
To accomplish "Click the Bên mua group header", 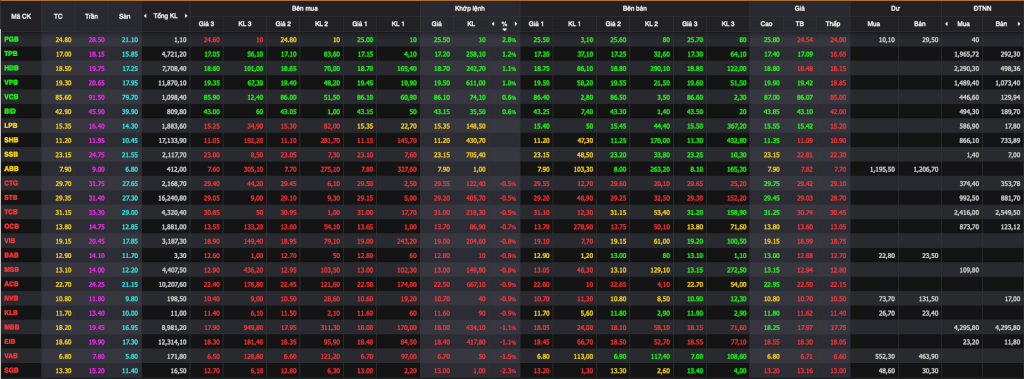I will click(x=304, y=7).
